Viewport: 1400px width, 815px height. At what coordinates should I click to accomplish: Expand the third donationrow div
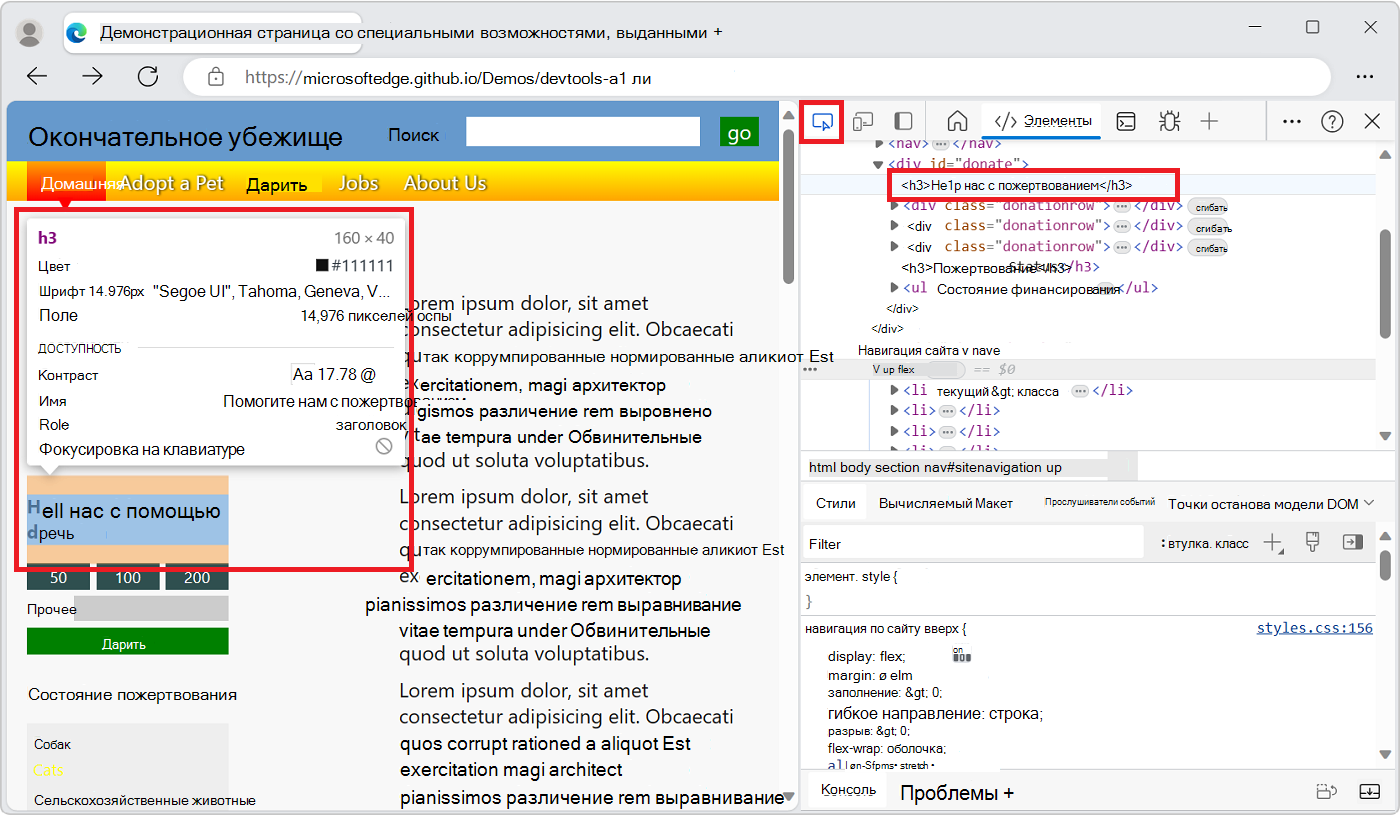click(x=895, y=246)
